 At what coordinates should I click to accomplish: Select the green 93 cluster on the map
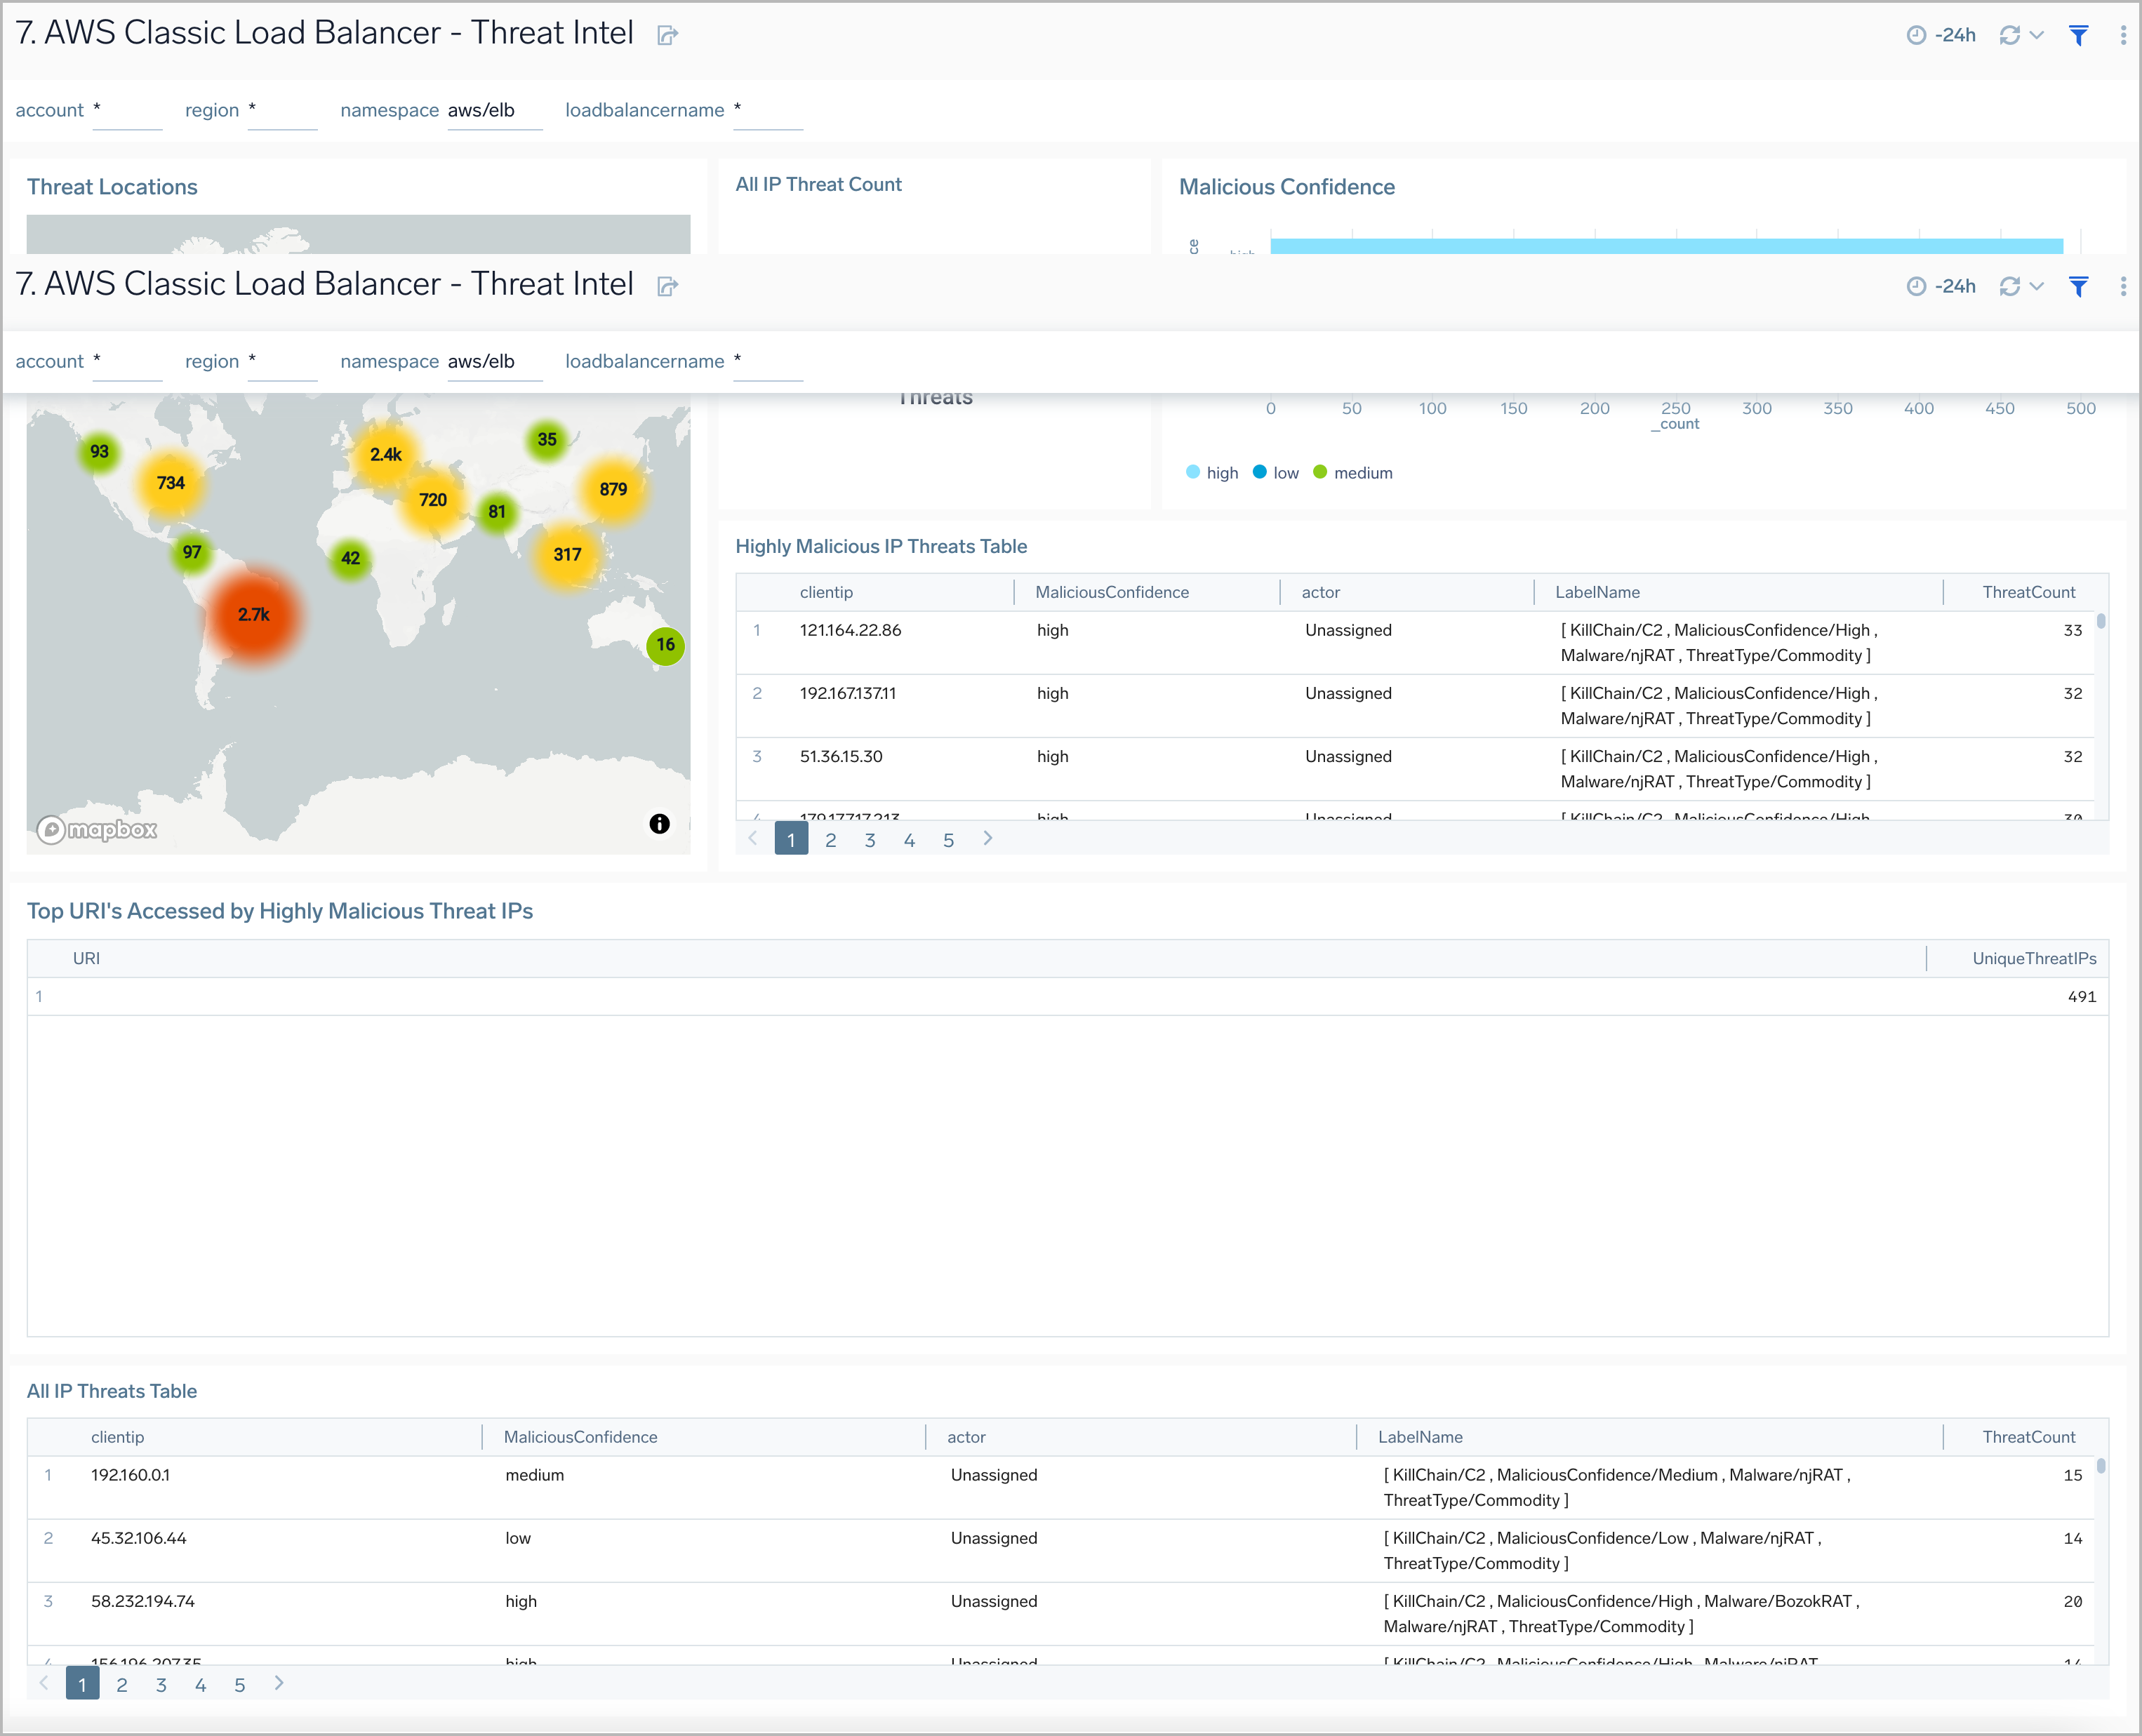point(99,452)
